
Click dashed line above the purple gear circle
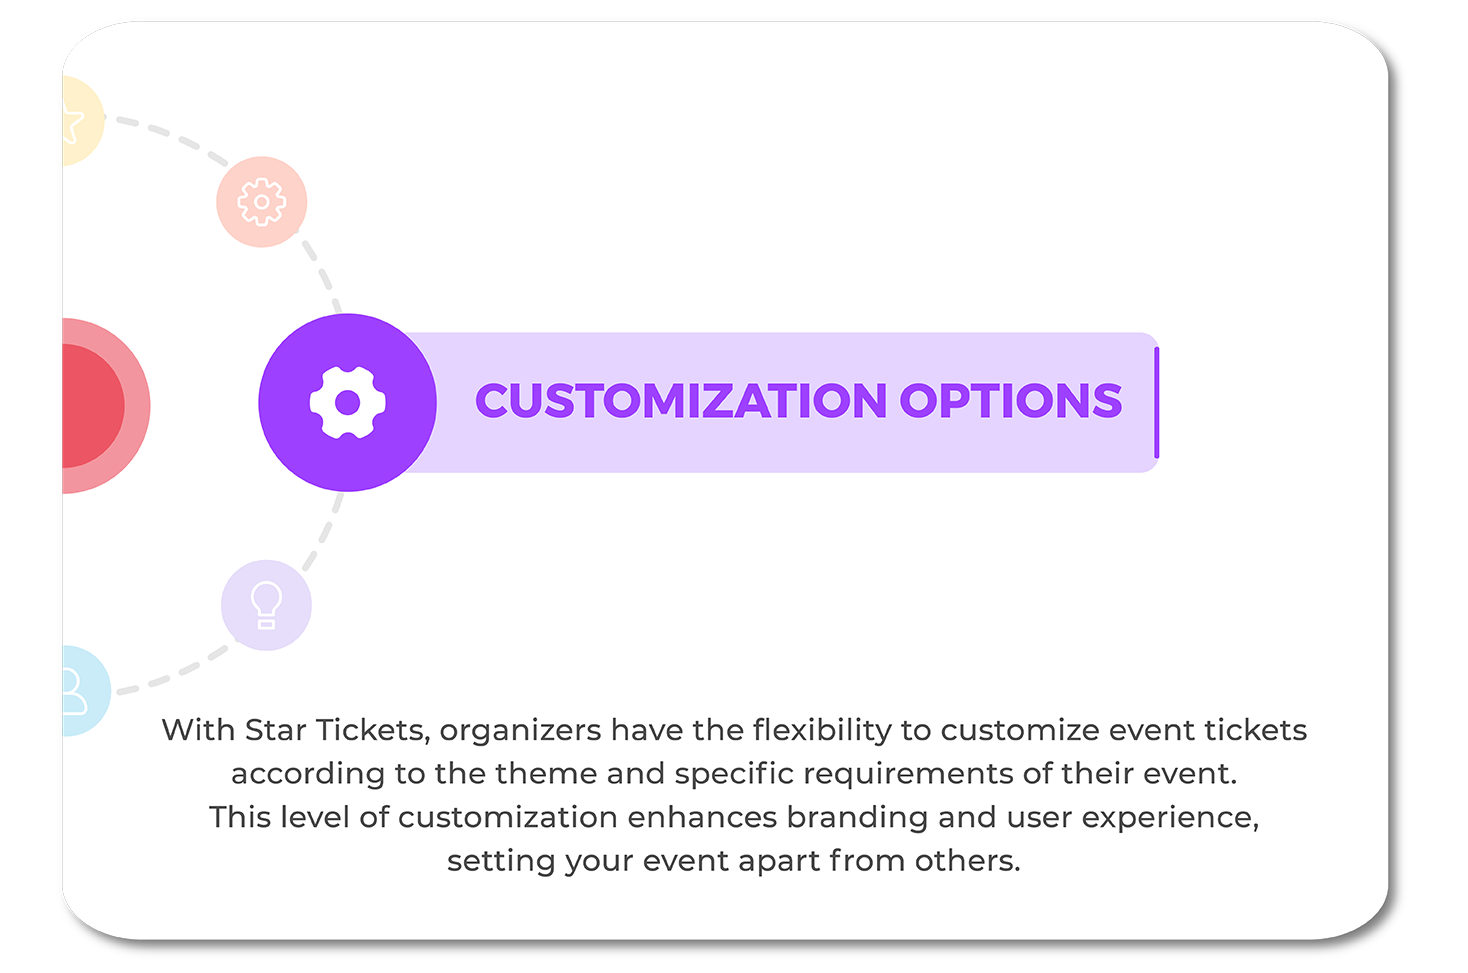click(x=322, y=272)
